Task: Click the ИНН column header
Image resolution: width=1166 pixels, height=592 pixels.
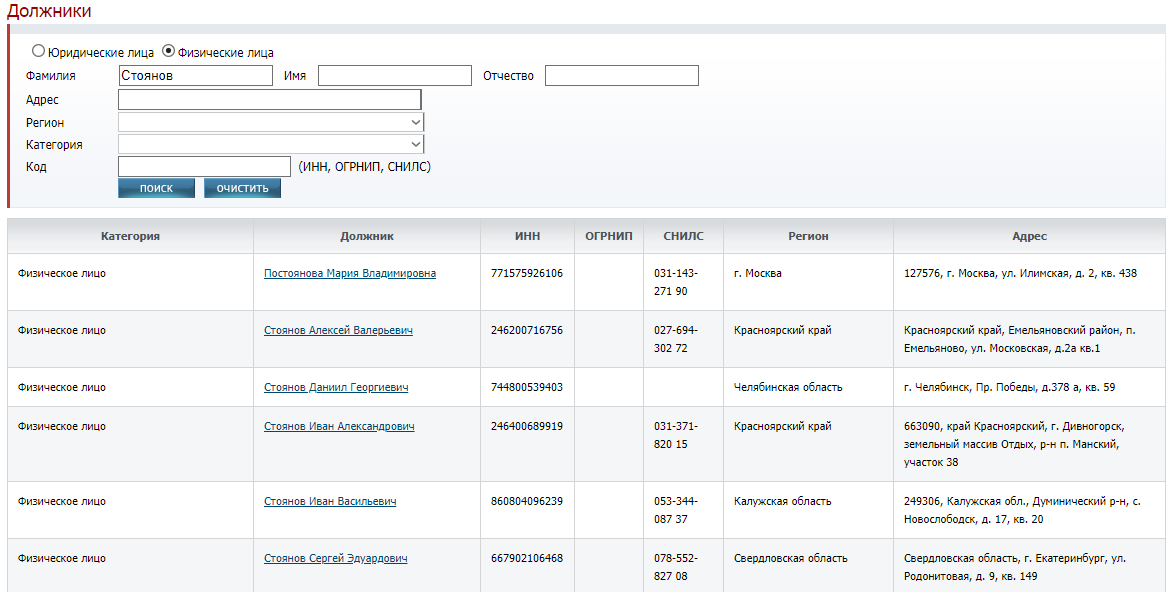Action: tap(527, 236)
